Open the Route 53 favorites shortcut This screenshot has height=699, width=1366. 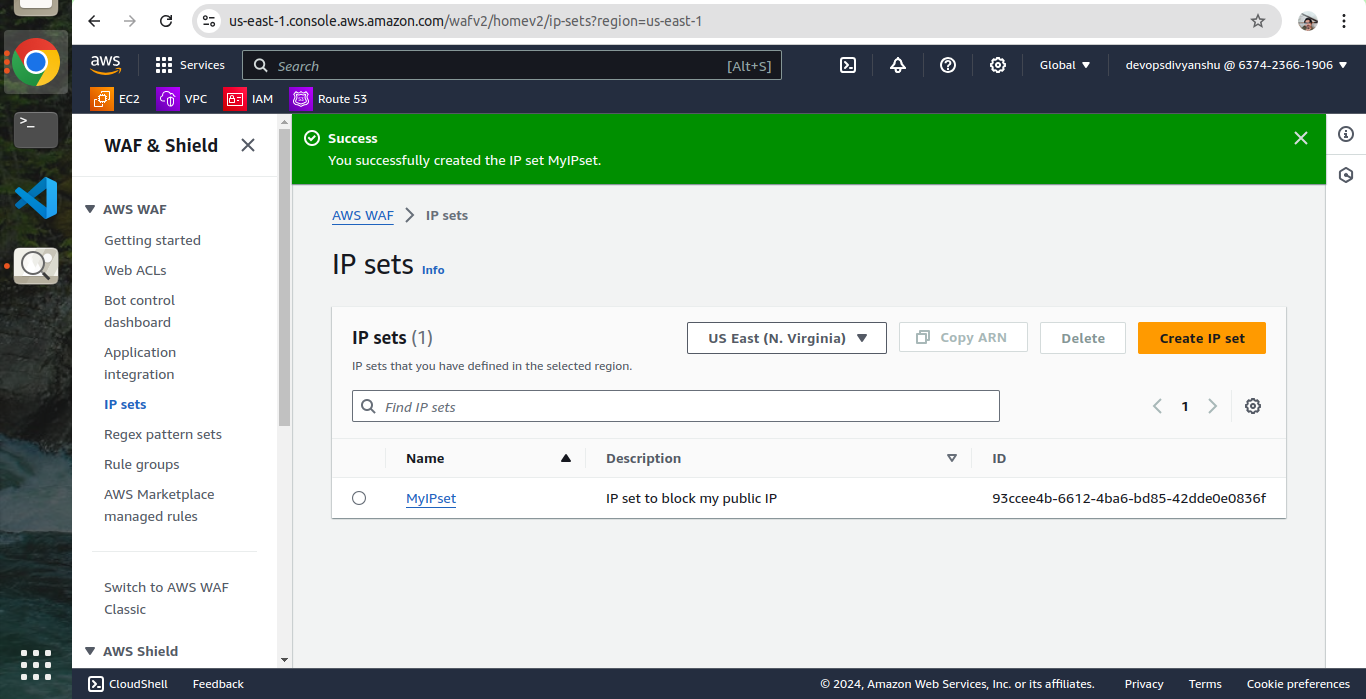329,99
